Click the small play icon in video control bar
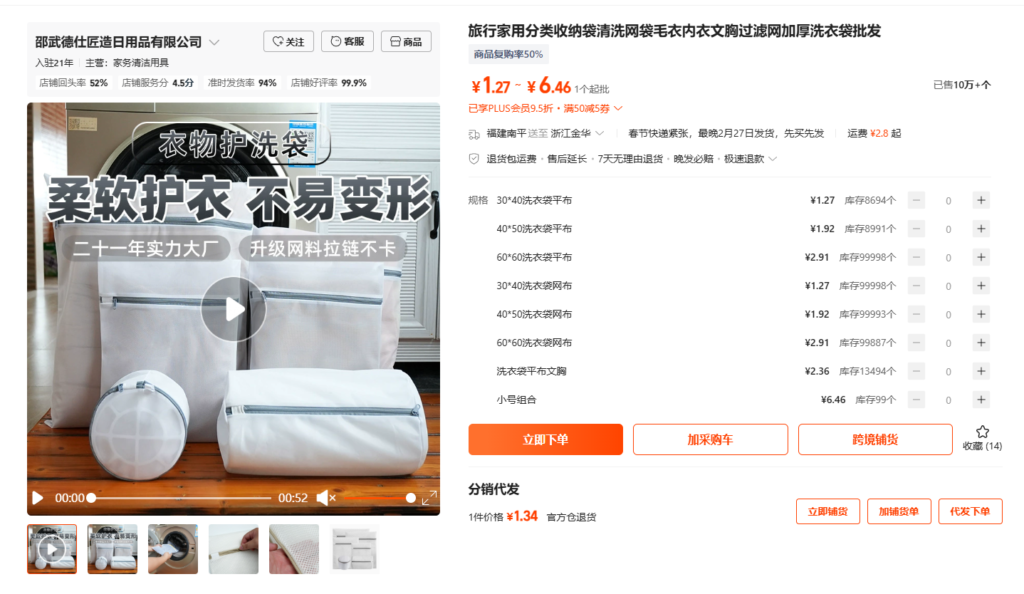 click(x=38, y=498)
